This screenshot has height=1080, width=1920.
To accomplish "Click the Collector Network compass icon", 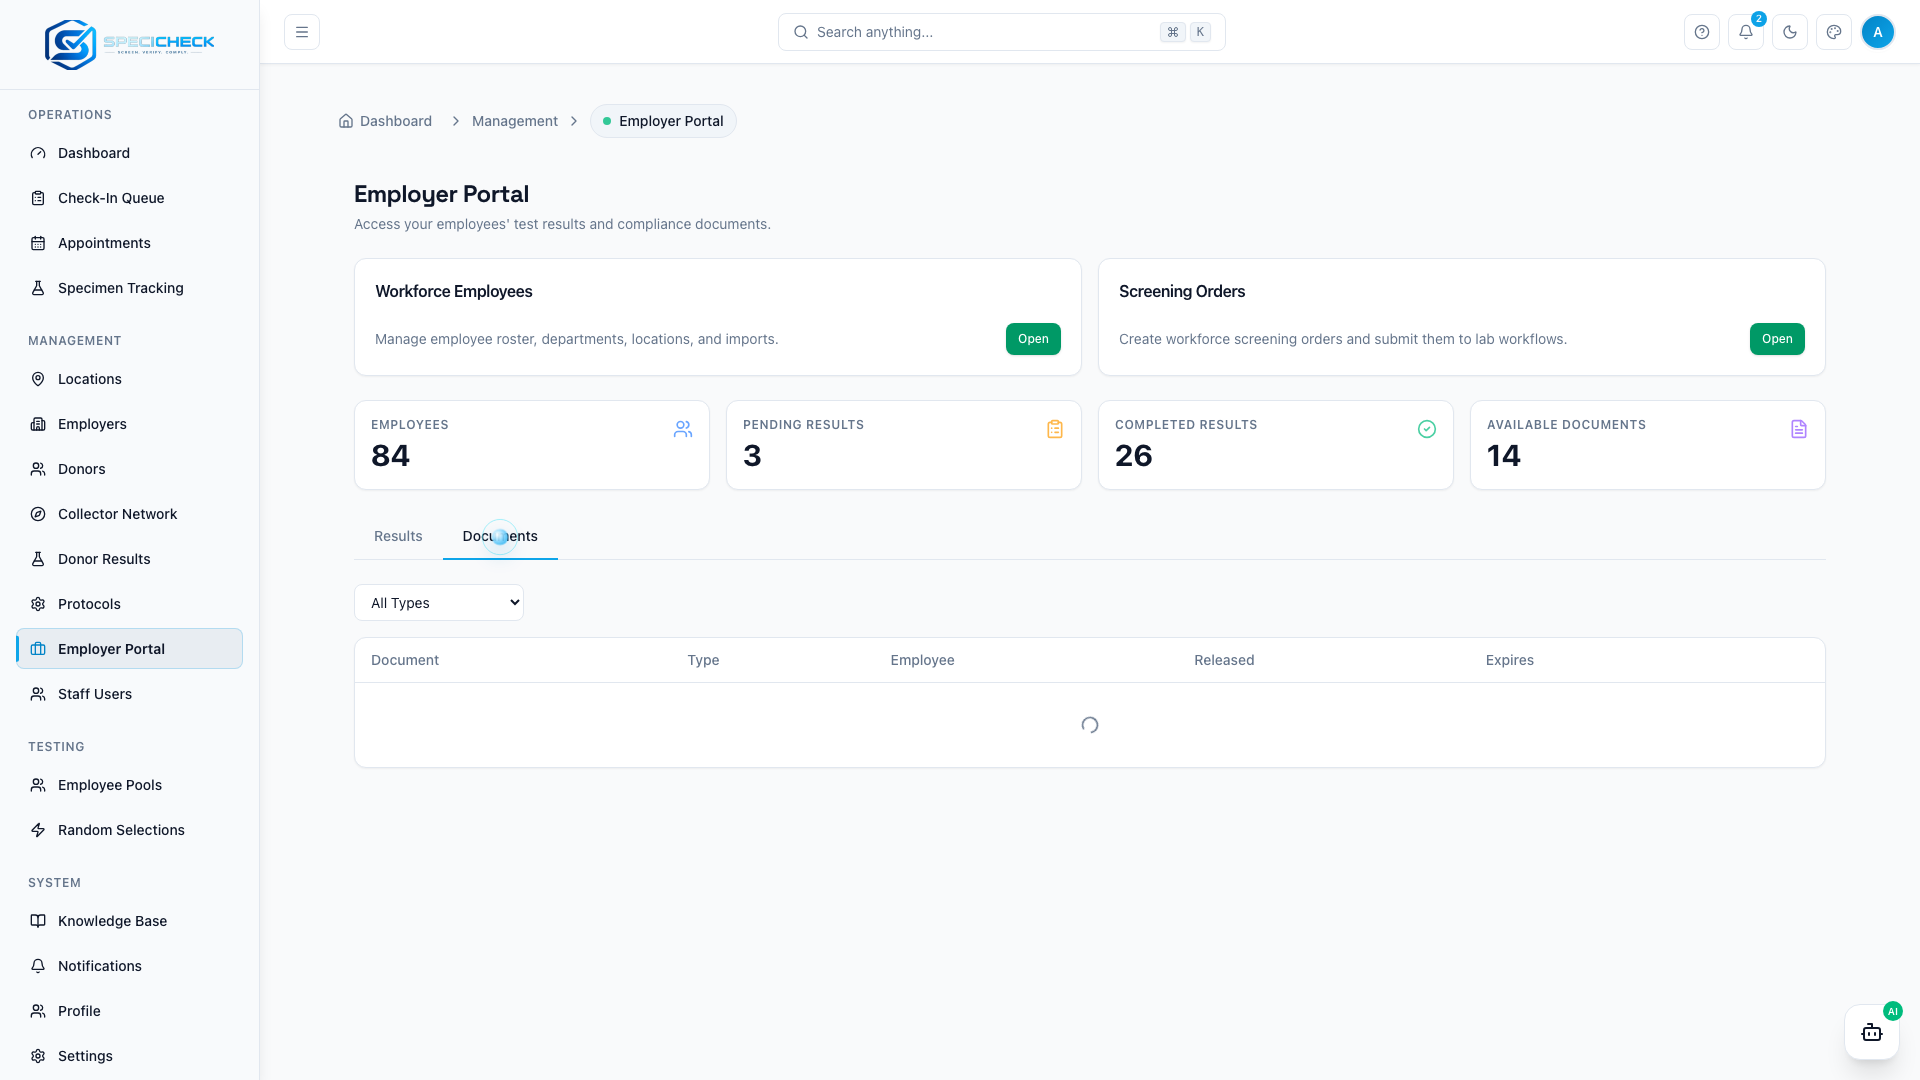I will tap(38, 514).
